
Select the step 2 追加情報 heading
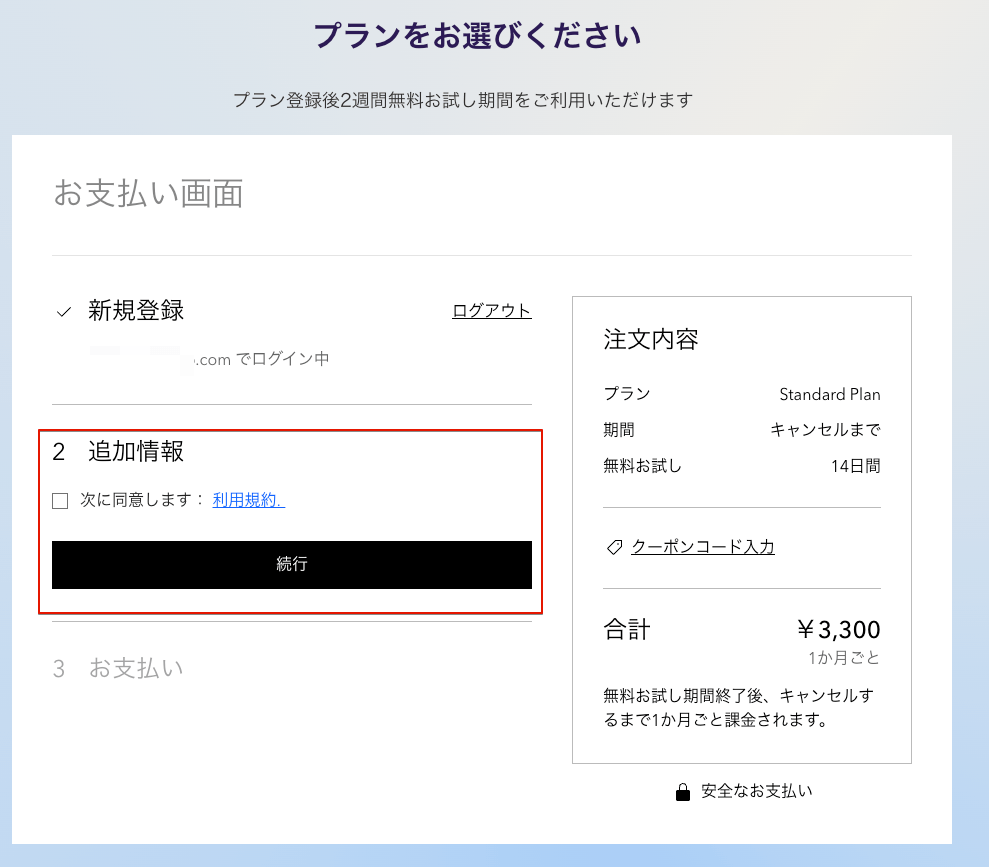[135, 451]
